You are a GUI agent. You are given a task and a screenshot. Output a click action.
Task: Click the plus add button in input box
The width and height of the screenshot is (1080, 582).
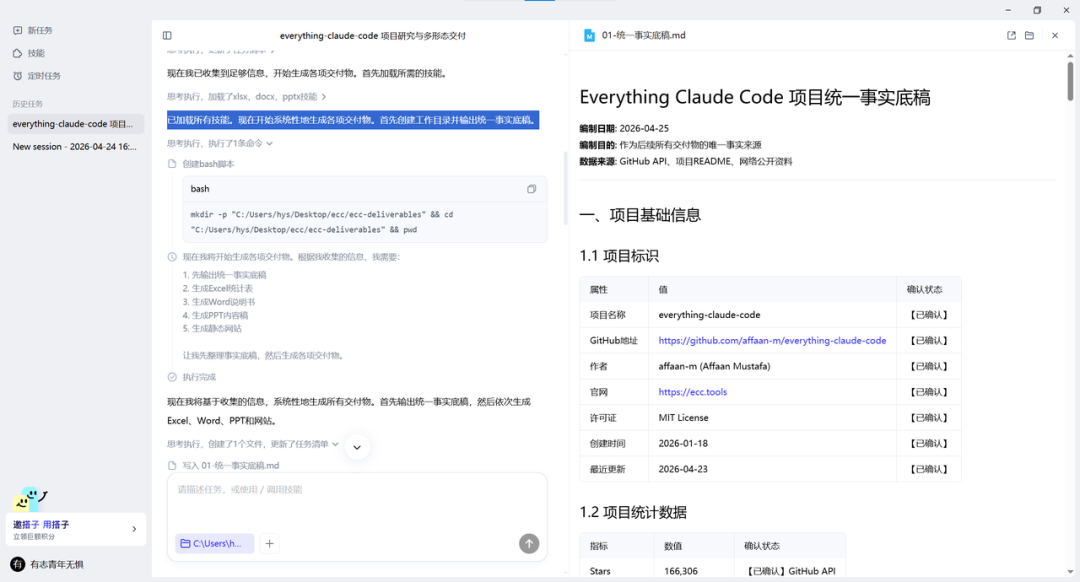(x=269, y=543)
